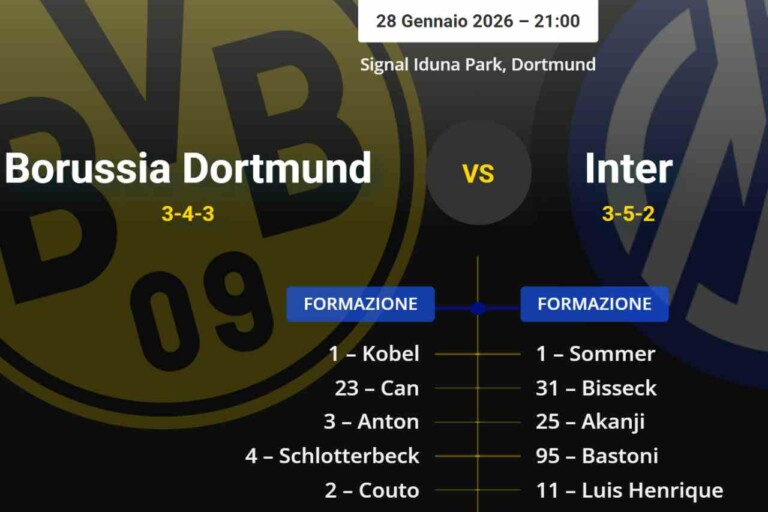Select player 4 – Schlotterbeck
Screen dimensions: 768x512
coord(332,456)
